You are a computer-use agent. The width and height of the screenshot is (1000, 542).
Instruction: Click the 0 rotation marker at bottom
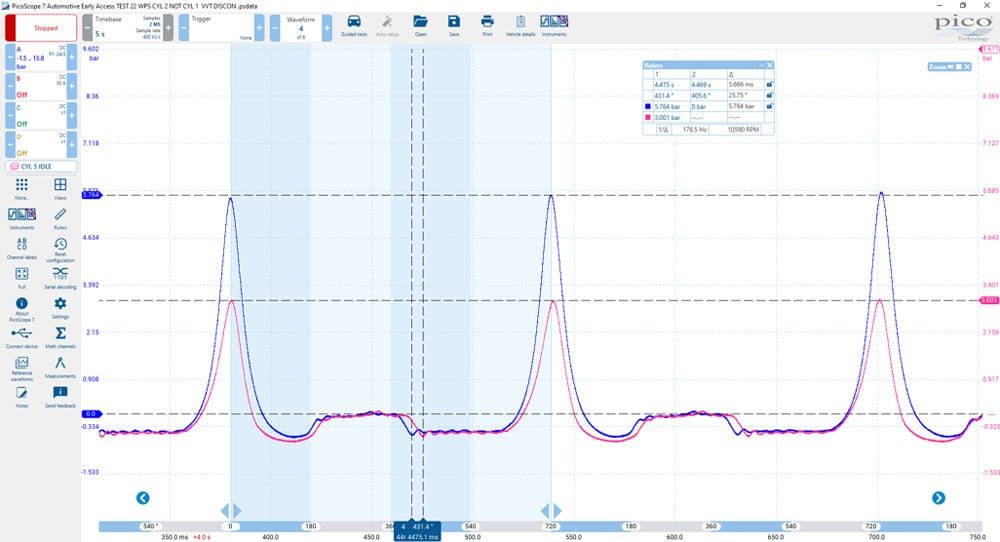(230, 527)
